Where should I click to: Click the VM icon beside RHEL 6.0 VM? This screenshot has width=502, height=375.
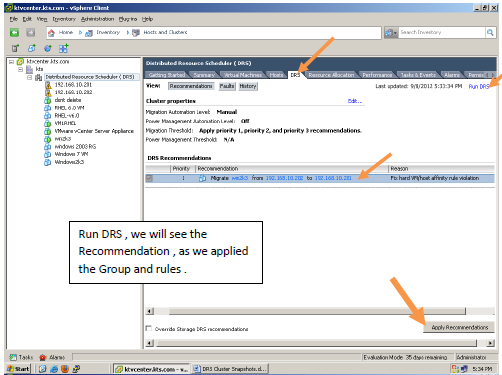[48, 108]
